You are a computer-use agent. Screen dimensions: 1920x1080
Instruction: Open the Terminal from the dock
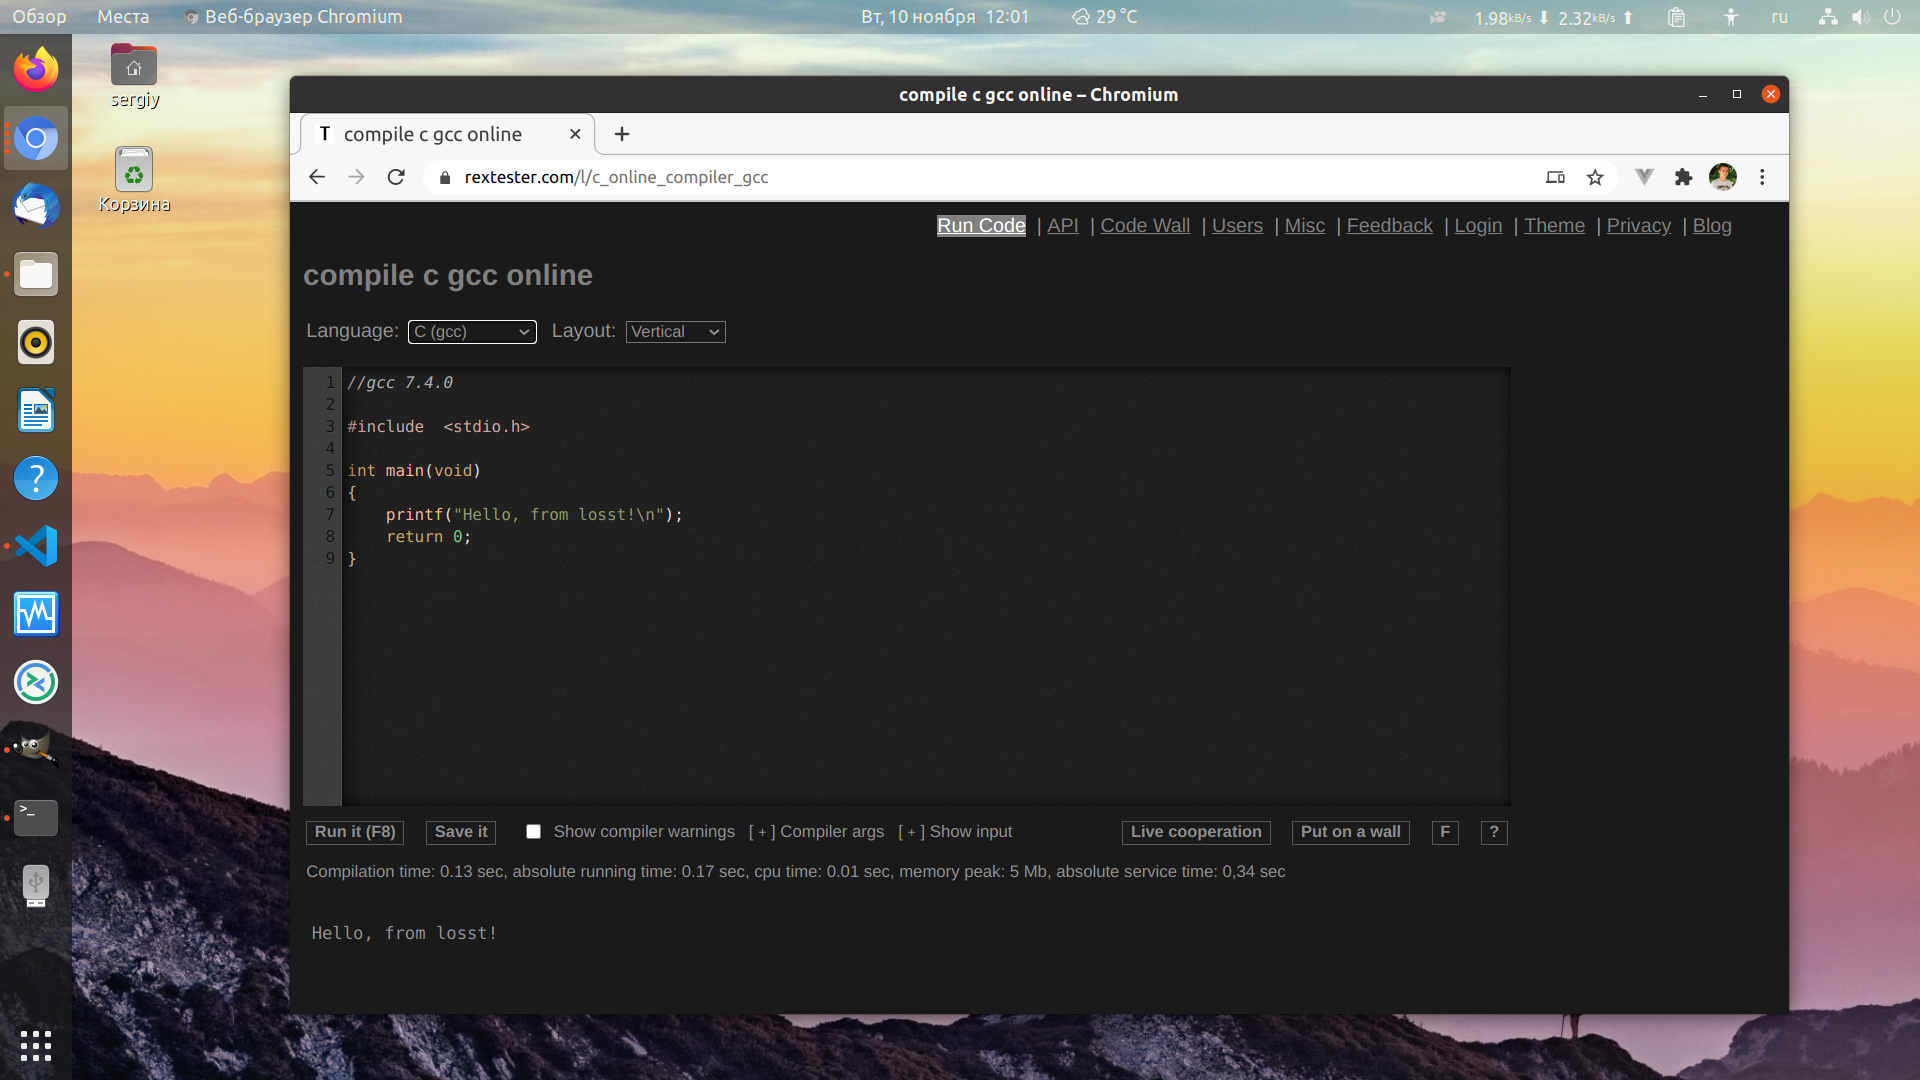point(36,817)
